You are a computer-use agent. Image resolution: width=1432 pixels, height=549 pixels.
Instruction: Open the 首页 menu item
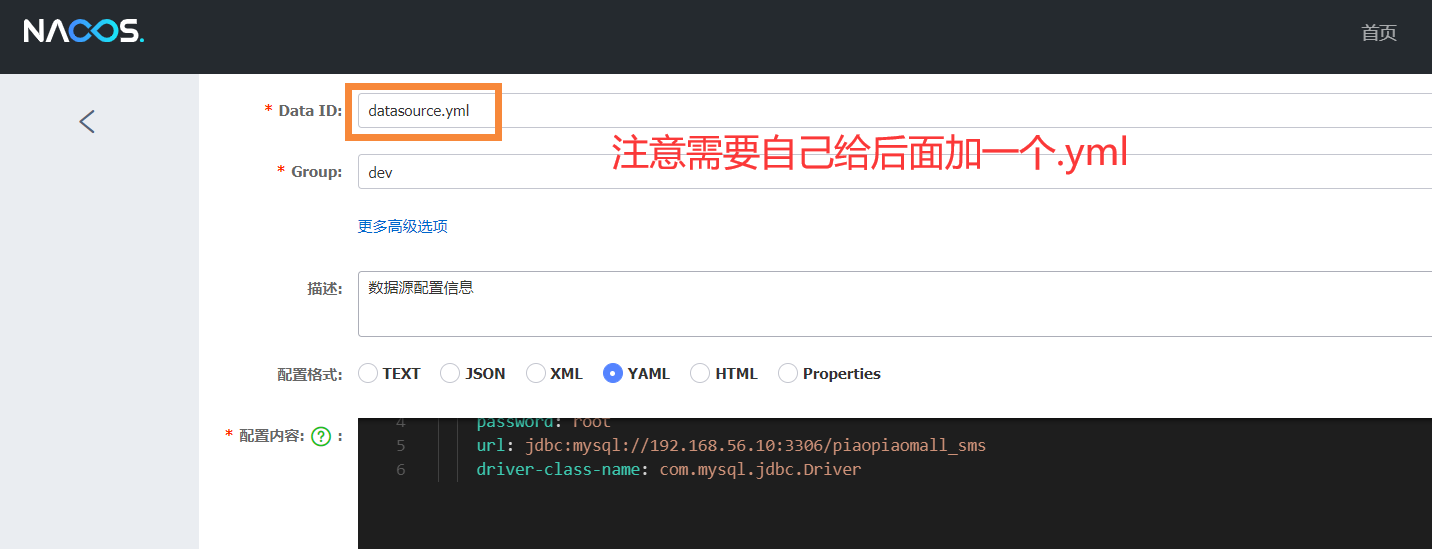point(1378,33)
